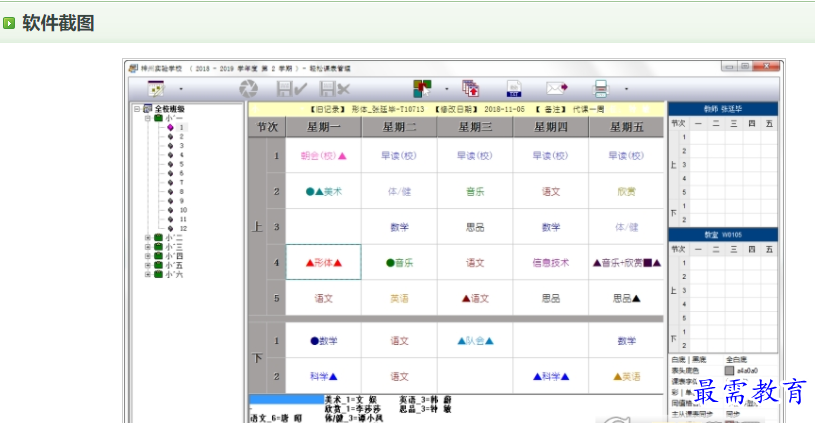Collapse the 小一 grade tree node

(147, 118)
